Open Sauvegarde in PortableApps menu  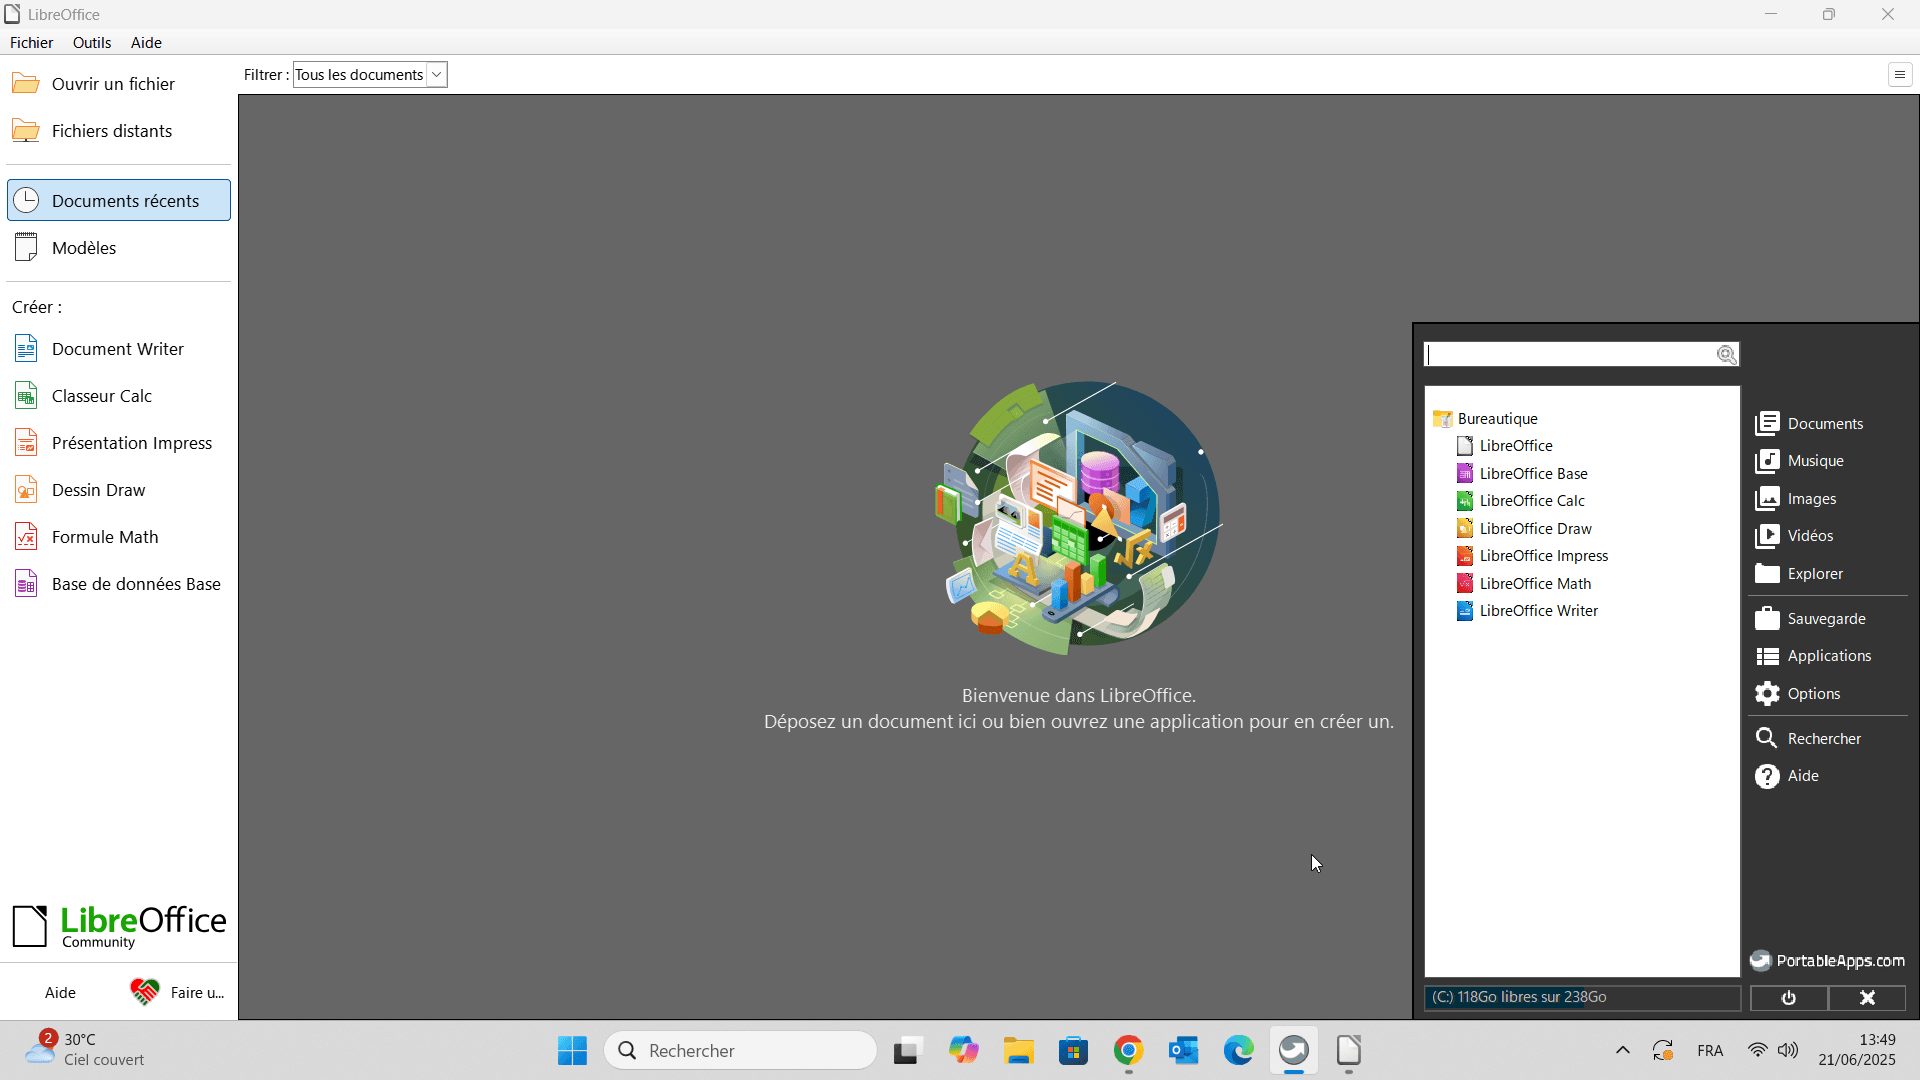coord(1810,618)
